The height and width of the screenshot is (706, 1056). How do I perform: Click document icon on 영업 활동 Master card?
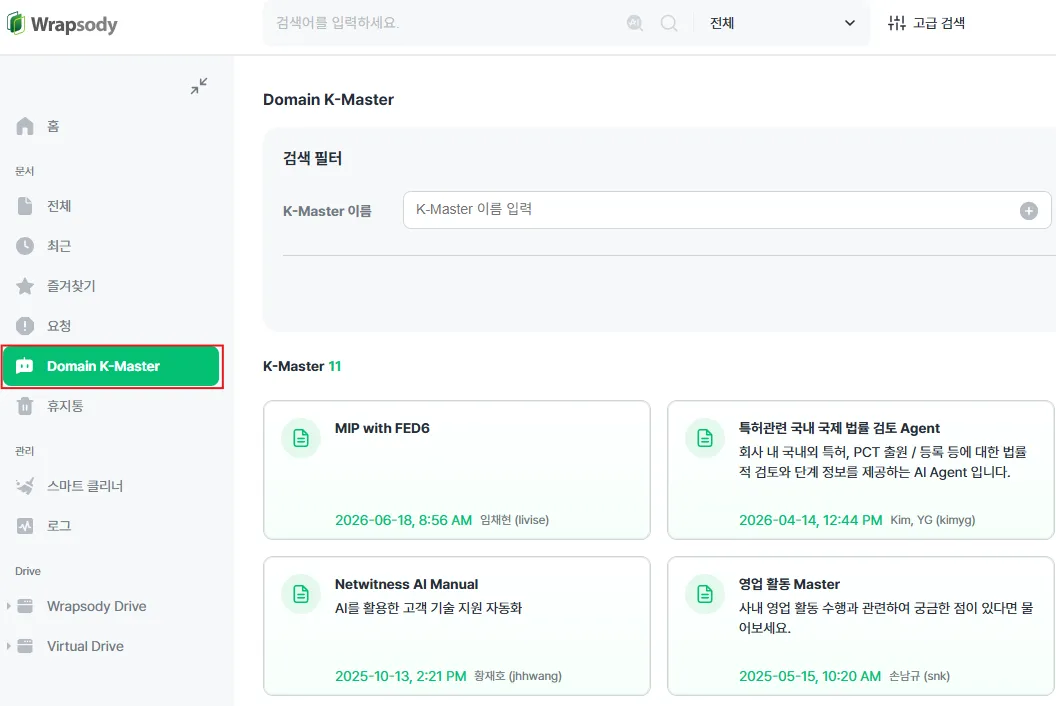click(x=705, y=594)
